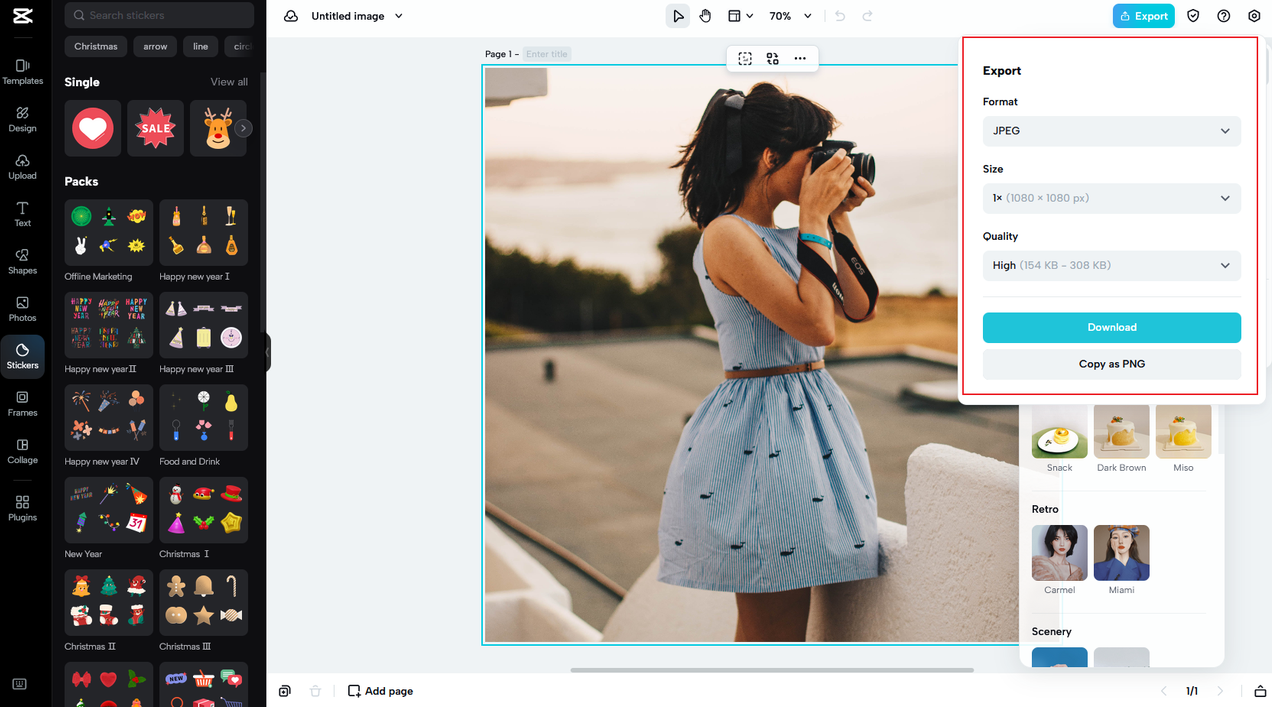Click the duplicate page icon

point(285,691)
